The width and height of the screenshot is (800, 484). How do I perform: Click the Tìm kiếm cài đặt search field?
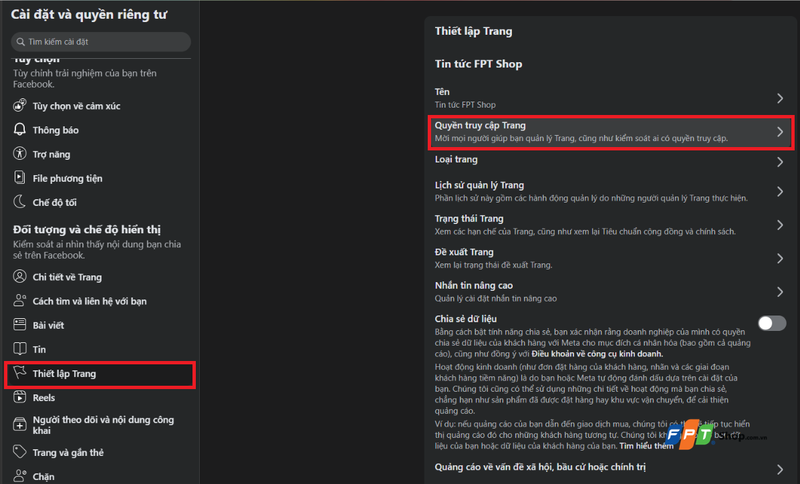[101, 42]
